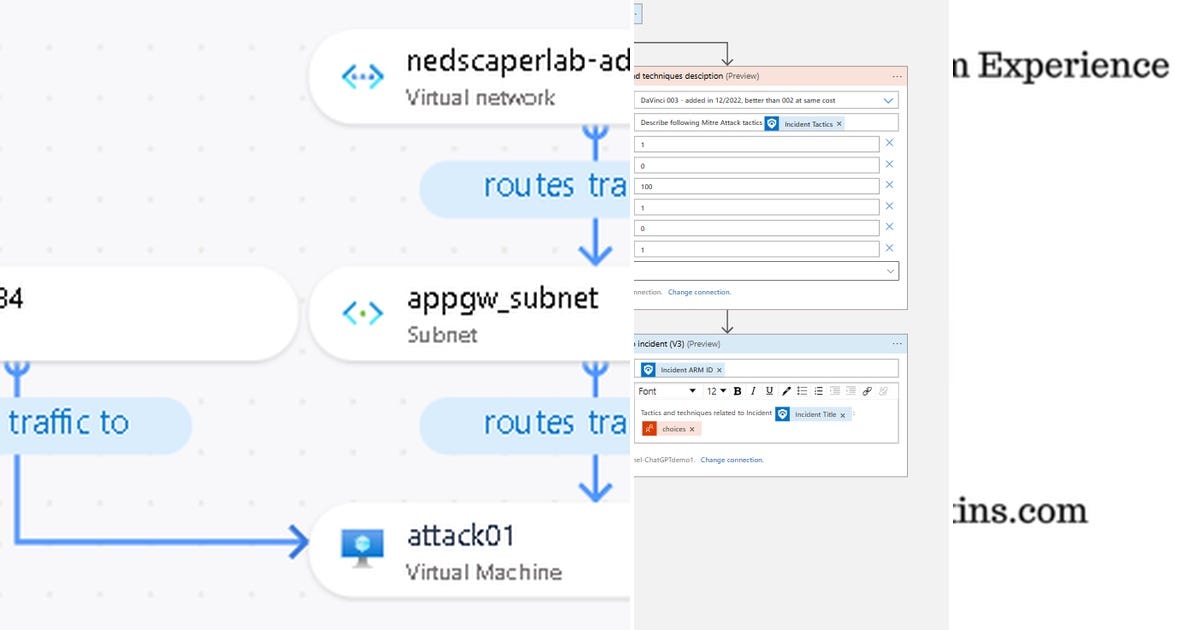The image size is (1200, 630).
Task: Open the techniques description card's ellipsis menu
Action: pyautogui.click(x=896, y=76)
